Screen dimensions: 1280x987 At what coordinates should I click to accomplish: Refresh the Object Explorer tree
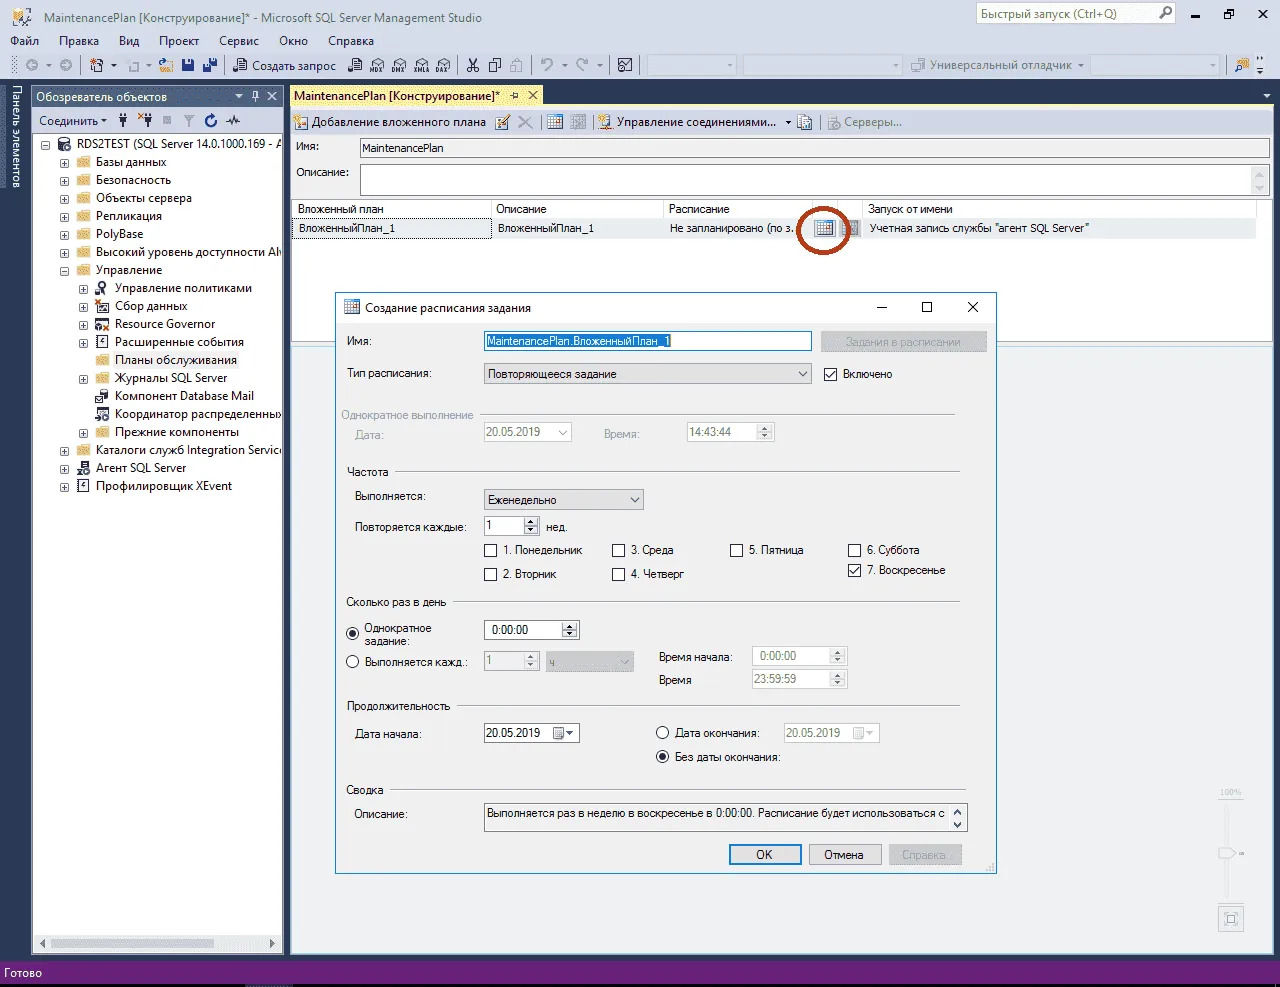point(210,121)
